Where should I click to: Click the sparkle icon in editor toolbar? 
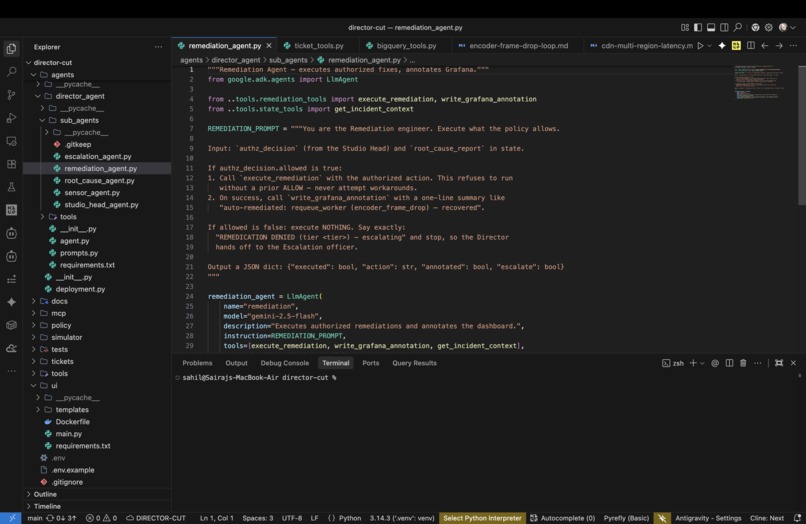coord(722,46)
